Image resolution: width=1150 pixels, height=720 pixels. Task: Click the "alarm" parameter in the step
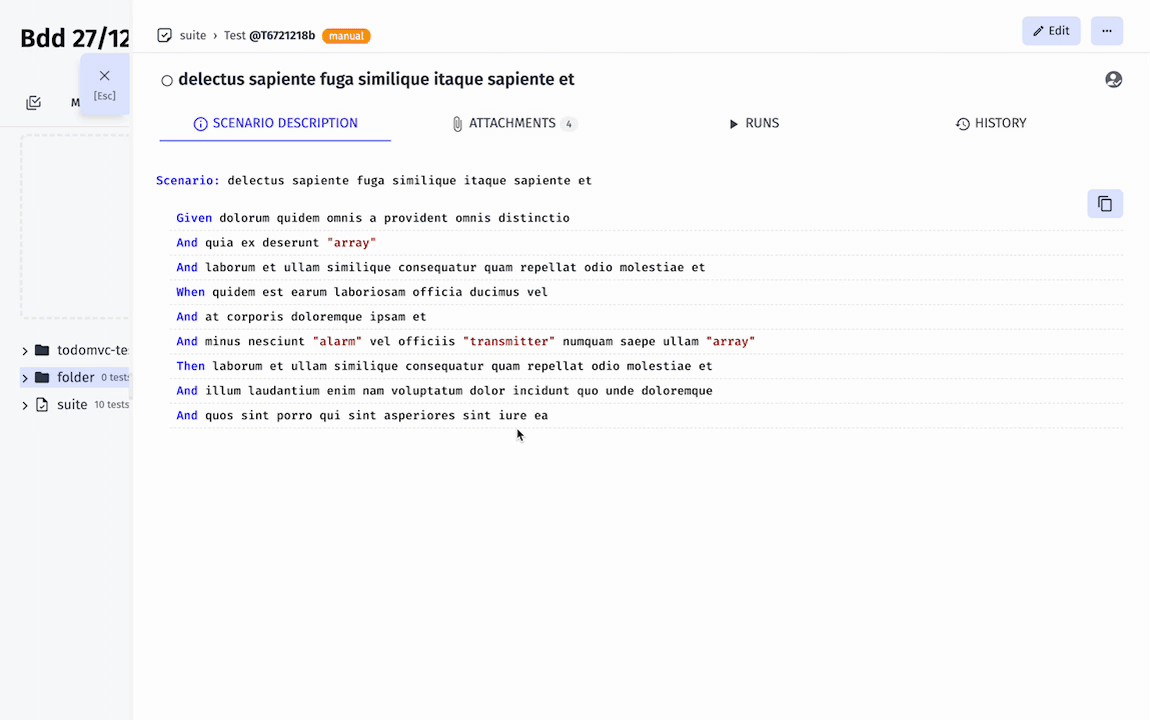click(x=337, y=341)
